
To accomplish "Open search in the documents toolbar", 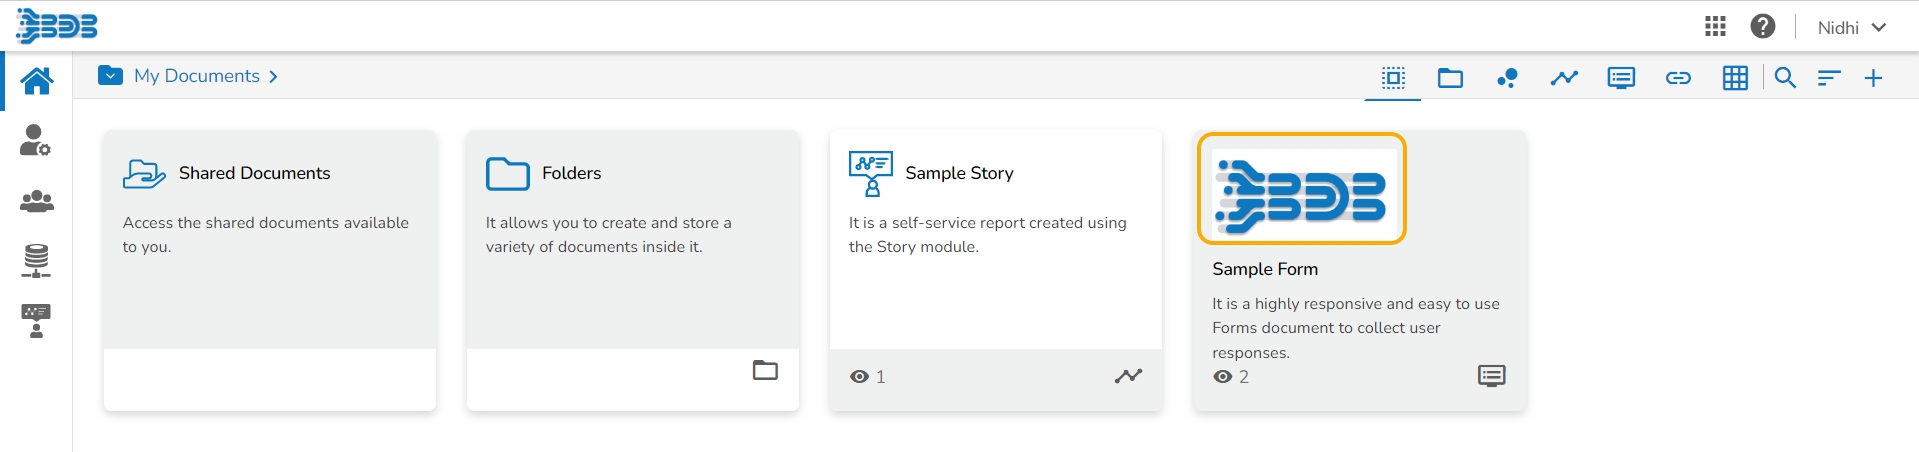I will tap(1785, 78).
